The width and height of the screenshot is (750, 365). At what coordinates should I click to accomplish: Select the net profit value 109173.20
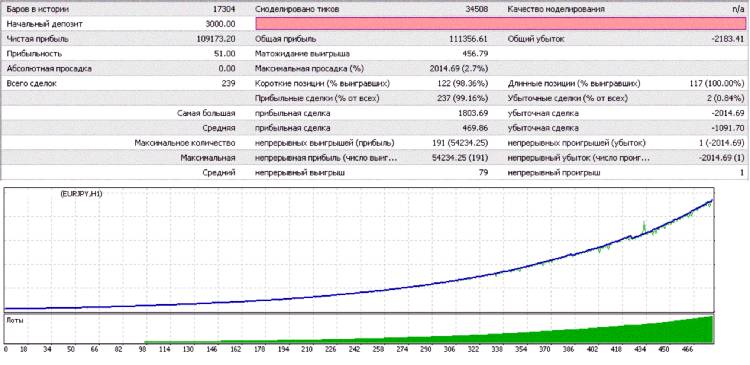pyautogui.click(x=216, y=39)
